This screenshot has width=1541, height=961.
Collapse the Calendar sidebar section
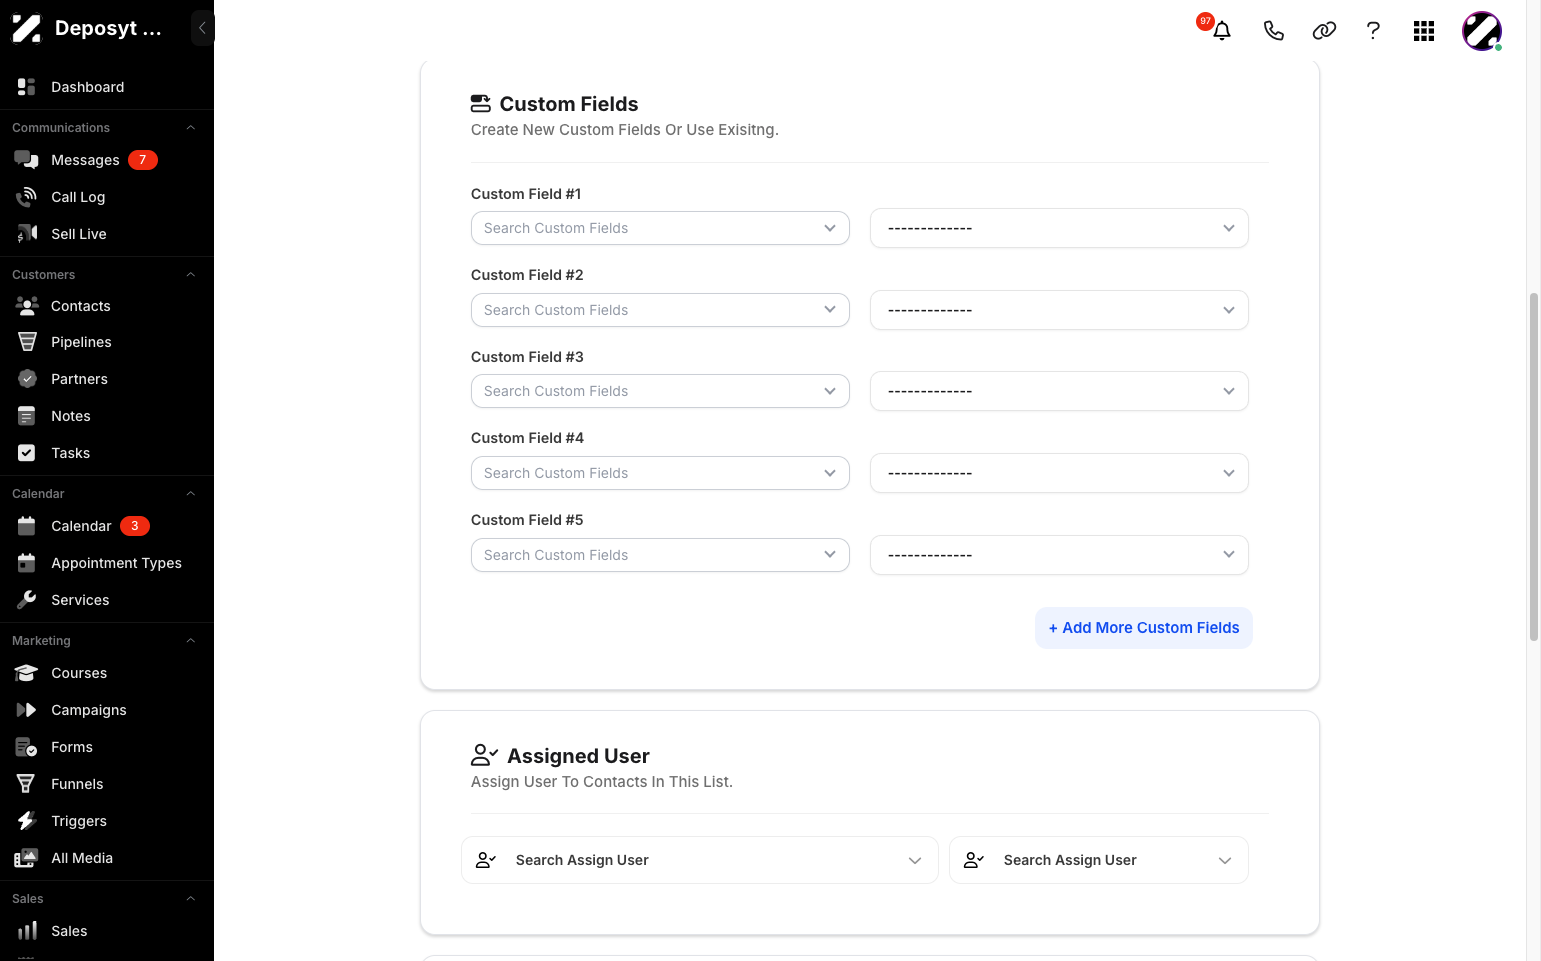tap(190, 494)
